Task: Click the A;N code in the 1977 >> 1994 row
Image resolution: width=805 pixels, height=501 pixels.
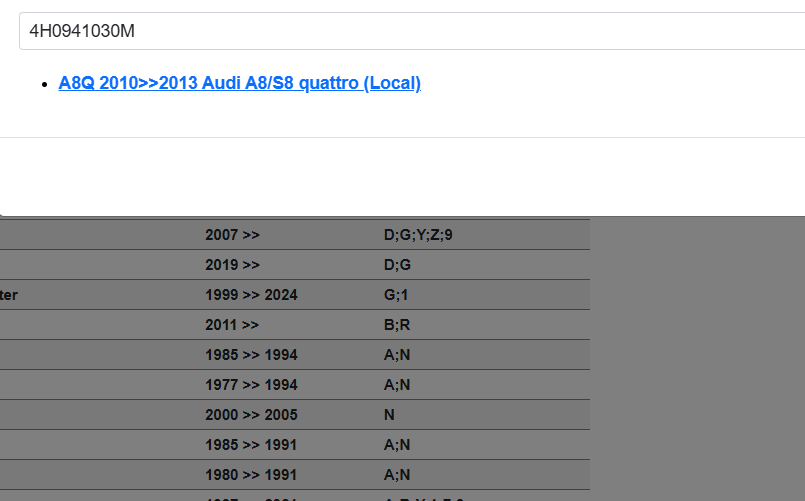Action: point(397,385)
